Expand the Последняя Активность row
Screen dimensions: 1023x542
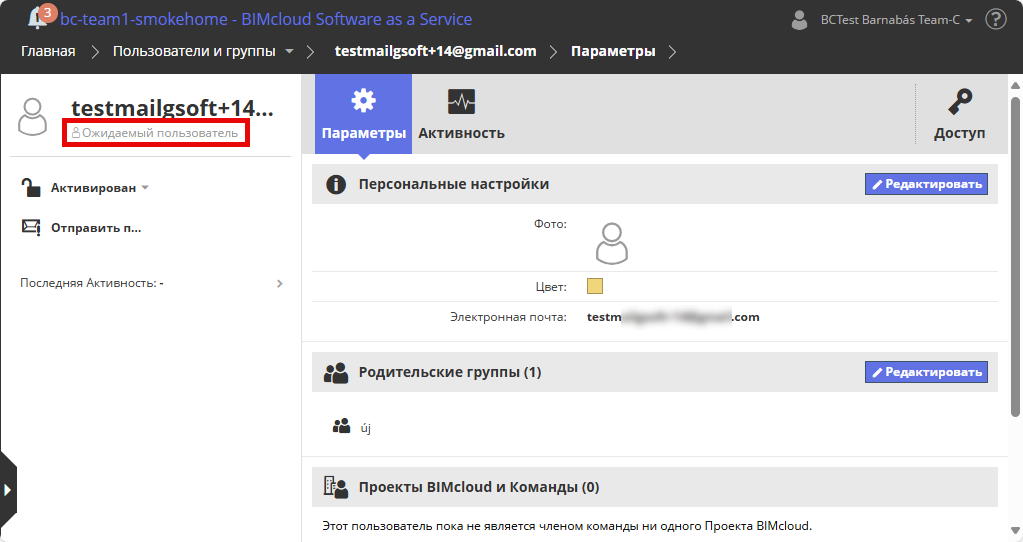pos(280,283)
